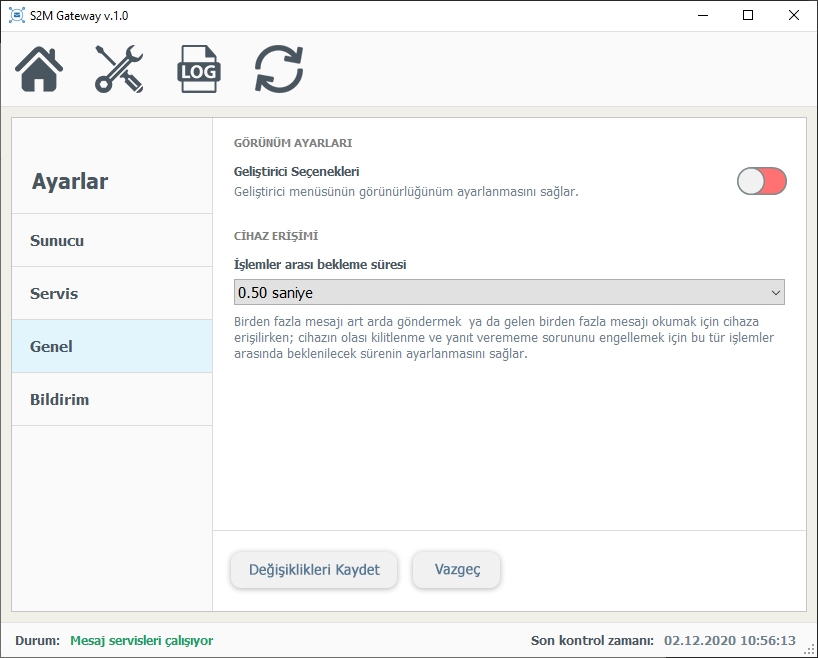This screenshot has height=658, width=818.
Task: Click the Ayarlar sidebar heading
Action: [x=70, y=182]
